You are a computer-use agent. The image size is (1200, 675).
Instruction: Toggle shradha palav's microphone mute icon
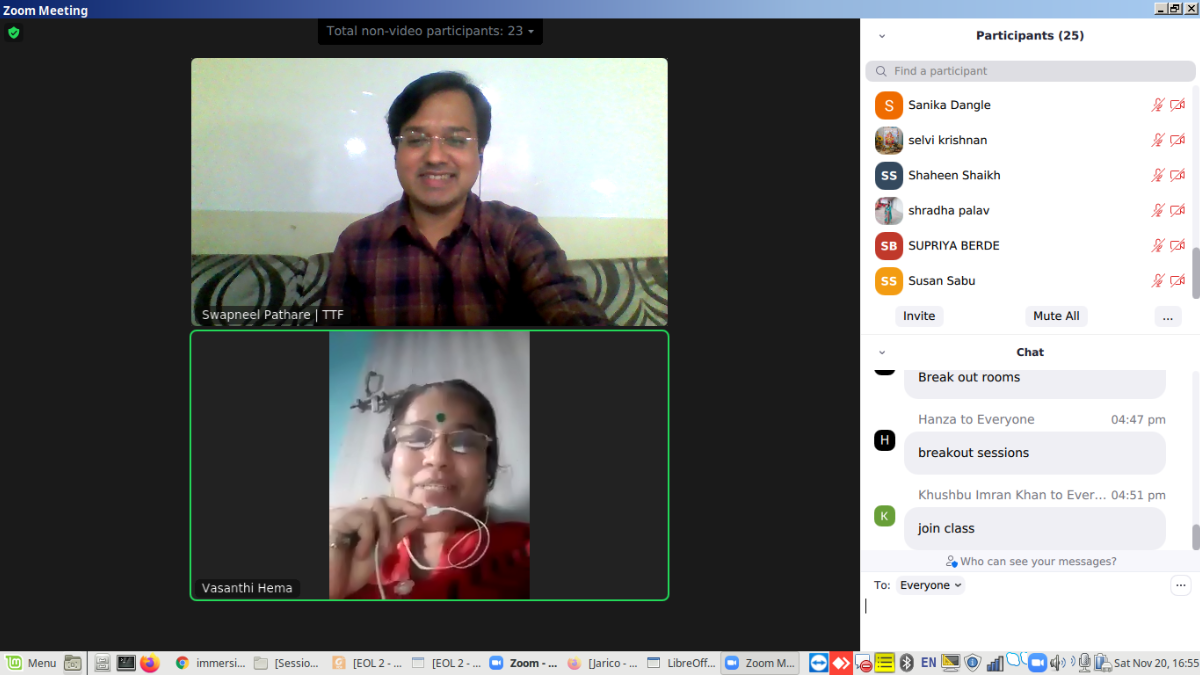(1158, 211)
